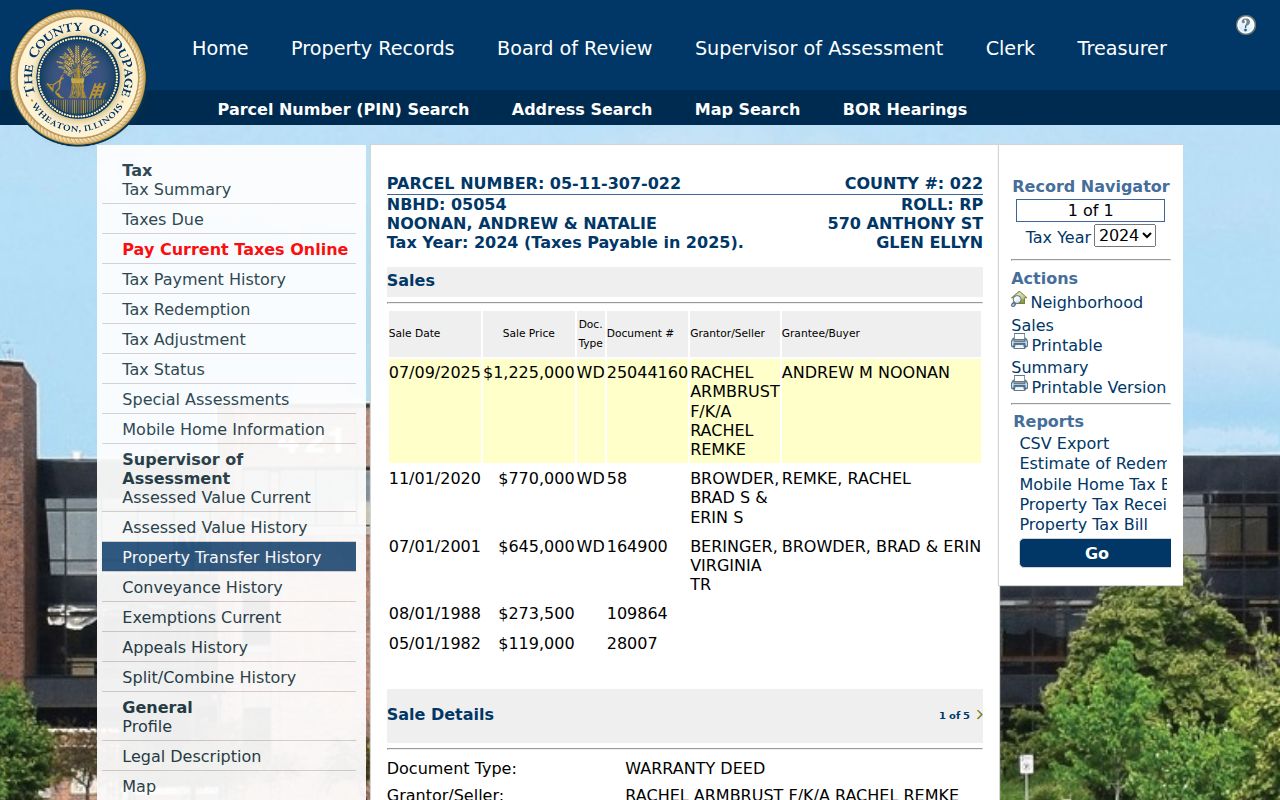Open Property Records menu
Screen dimensions: 1280x800
(x=373, y=48)
